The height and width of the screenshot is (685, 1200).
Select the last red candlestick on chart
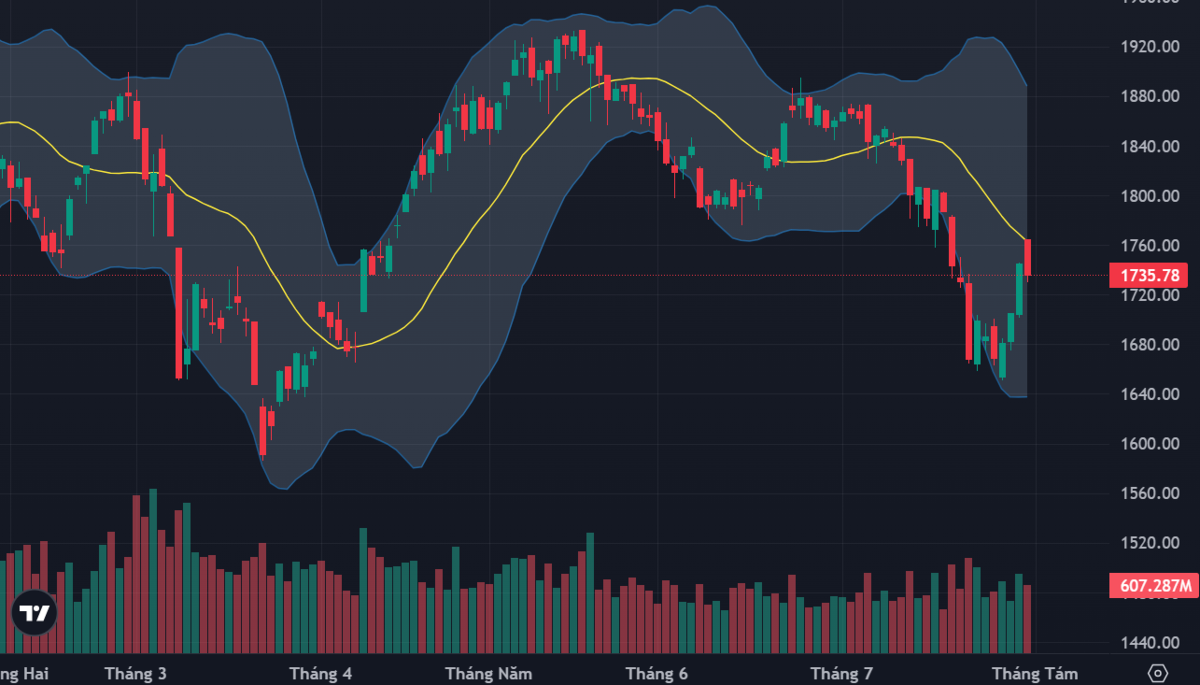click(1027, 258)
